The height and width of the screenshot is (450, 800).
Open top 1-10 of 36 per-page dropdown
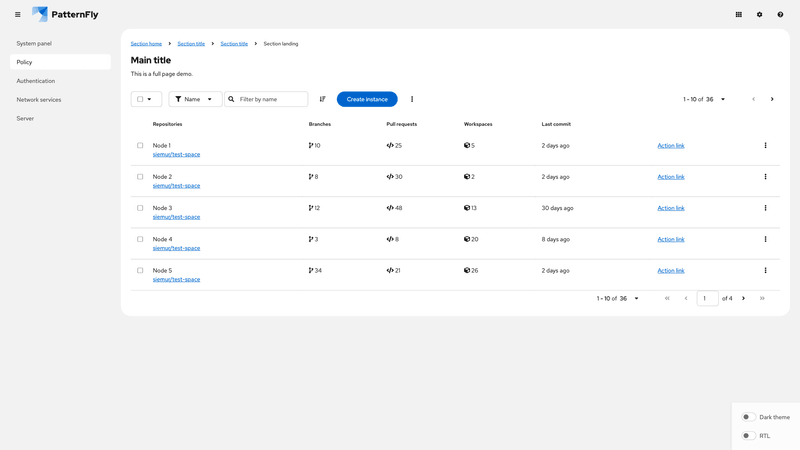tap(704, 99)
